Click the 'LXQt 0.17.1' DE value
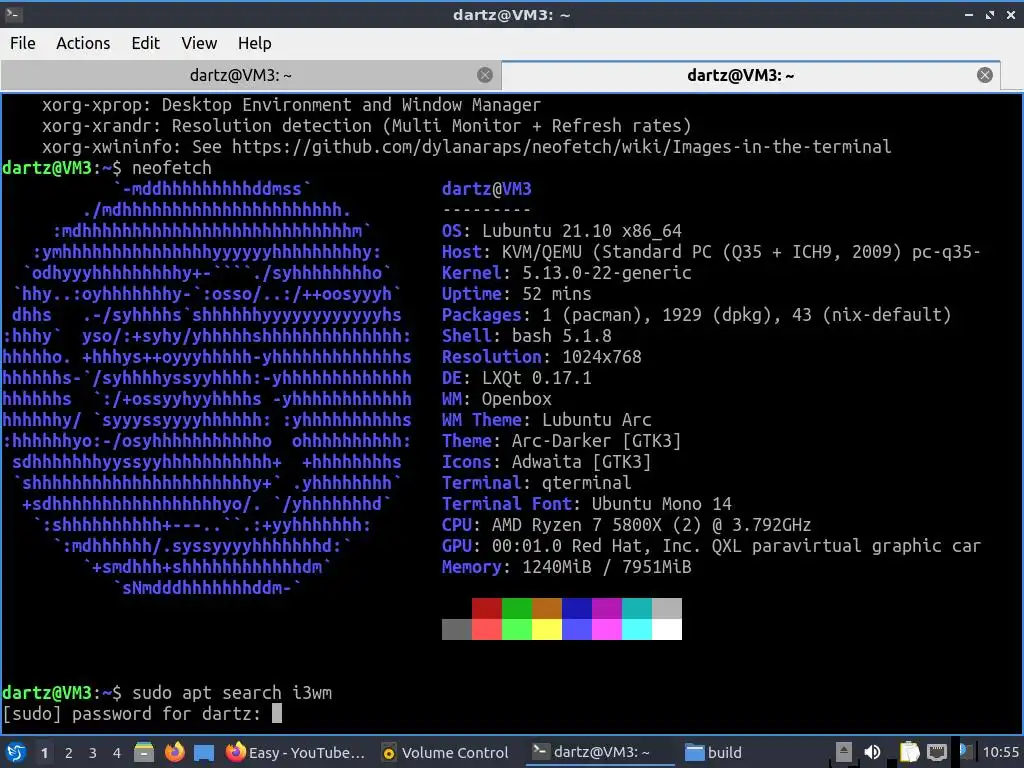The width and height of the screenshot is (1024, 768). pyautogui.click(x=537, y=377)
